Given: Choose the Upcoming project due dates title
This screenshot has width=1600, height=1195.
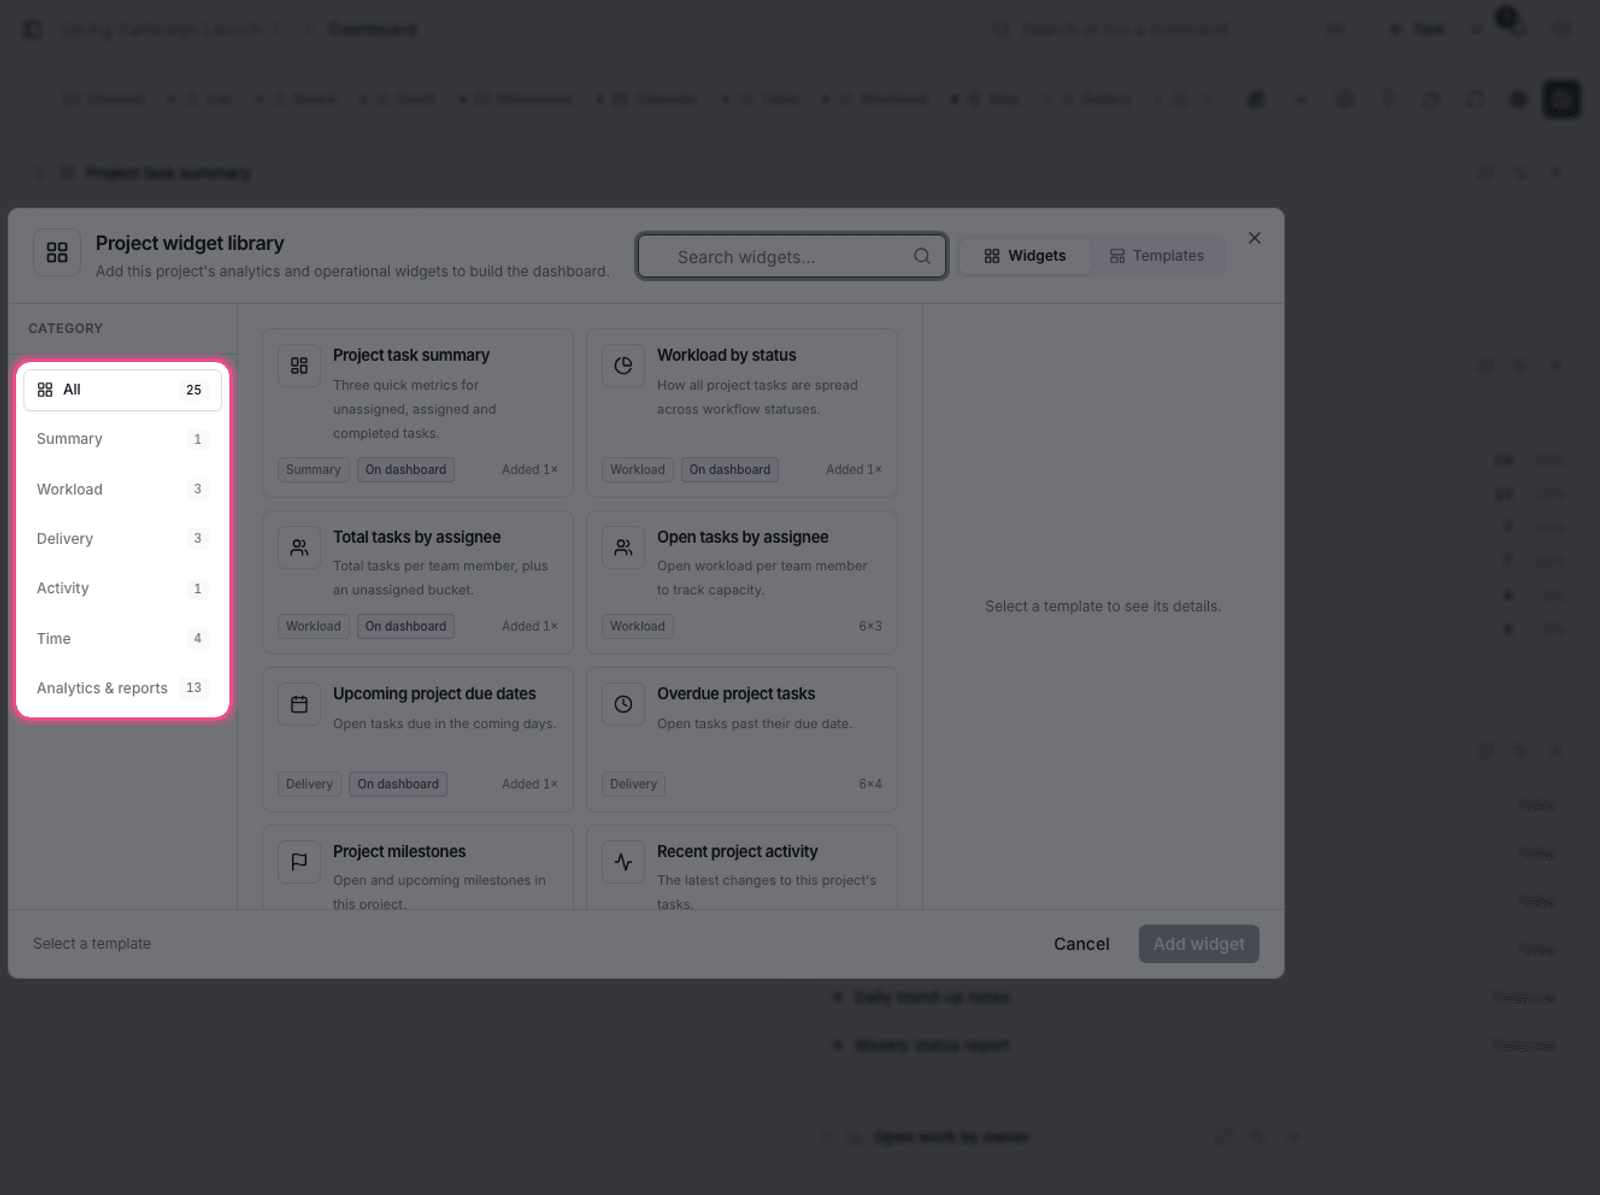Looking at the screenshot, I should click(434, 694).
